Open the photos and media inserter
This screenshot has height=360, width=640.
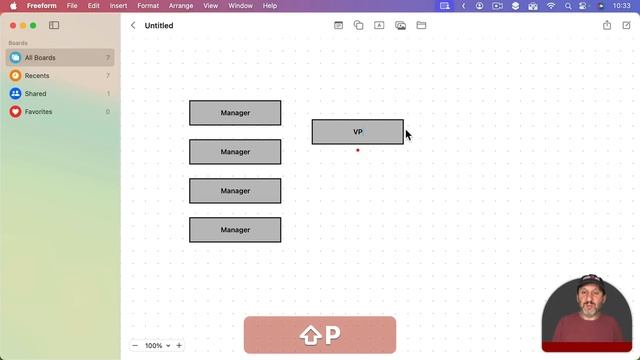pos(400,26)
